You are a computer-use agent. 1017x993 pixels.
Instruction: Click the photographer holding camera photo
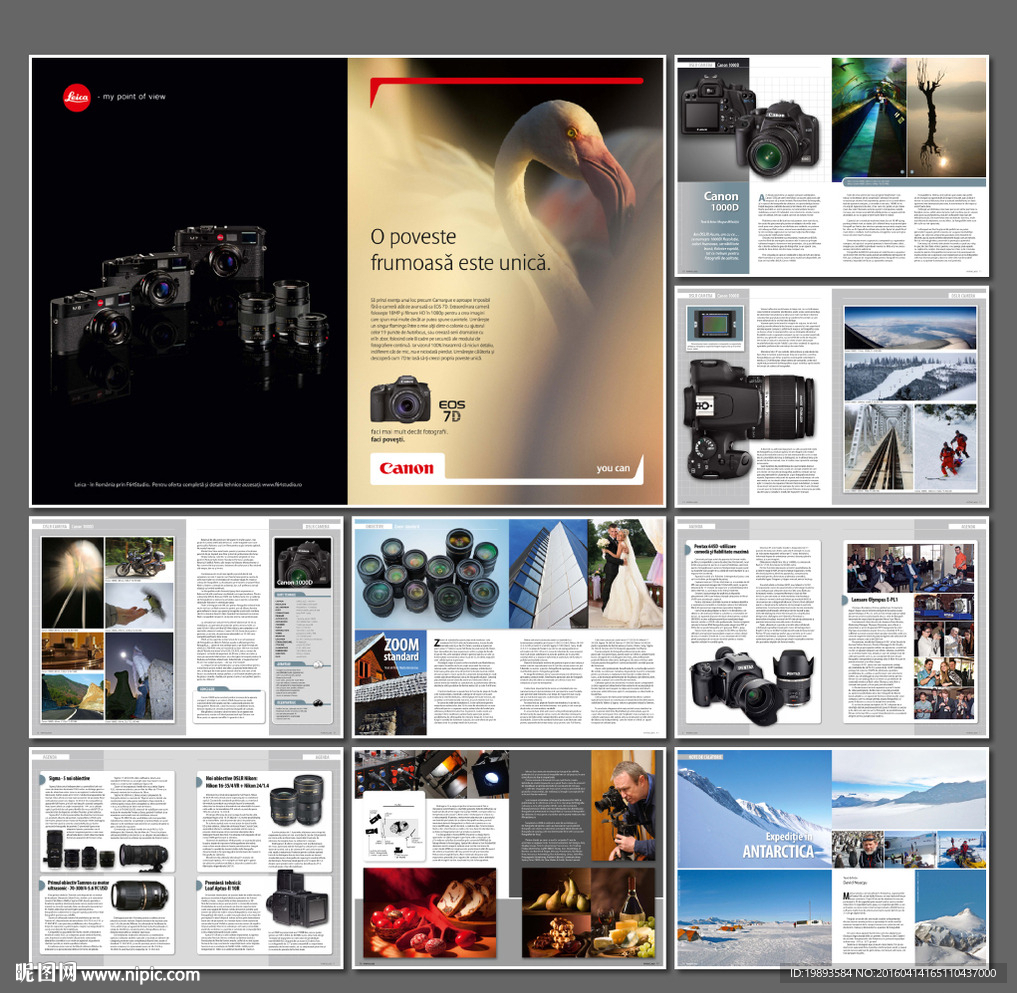(x=623, y=806)
